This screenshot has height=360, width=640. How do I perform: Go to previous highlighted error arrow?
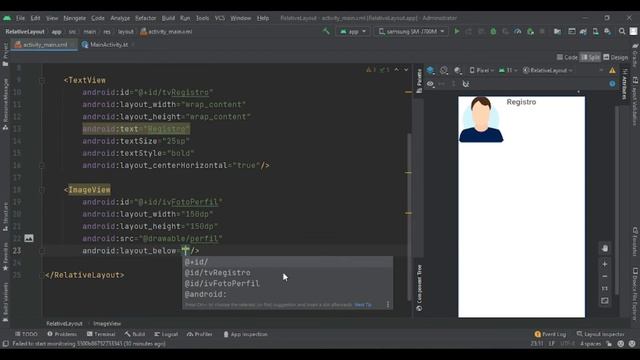(x=396, y=70)
